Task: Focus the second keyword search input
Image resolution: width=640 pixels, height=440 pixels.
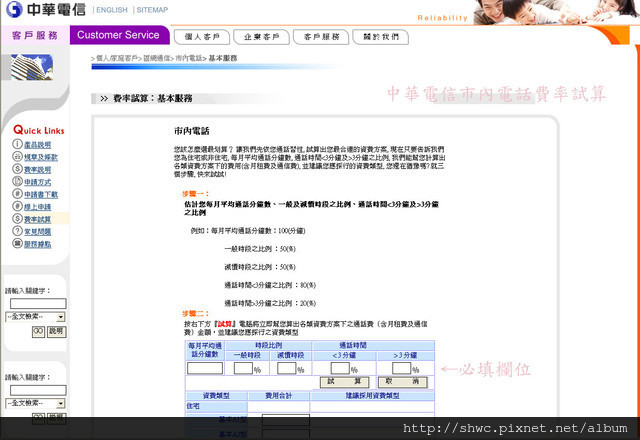Action: click(38, 390)
